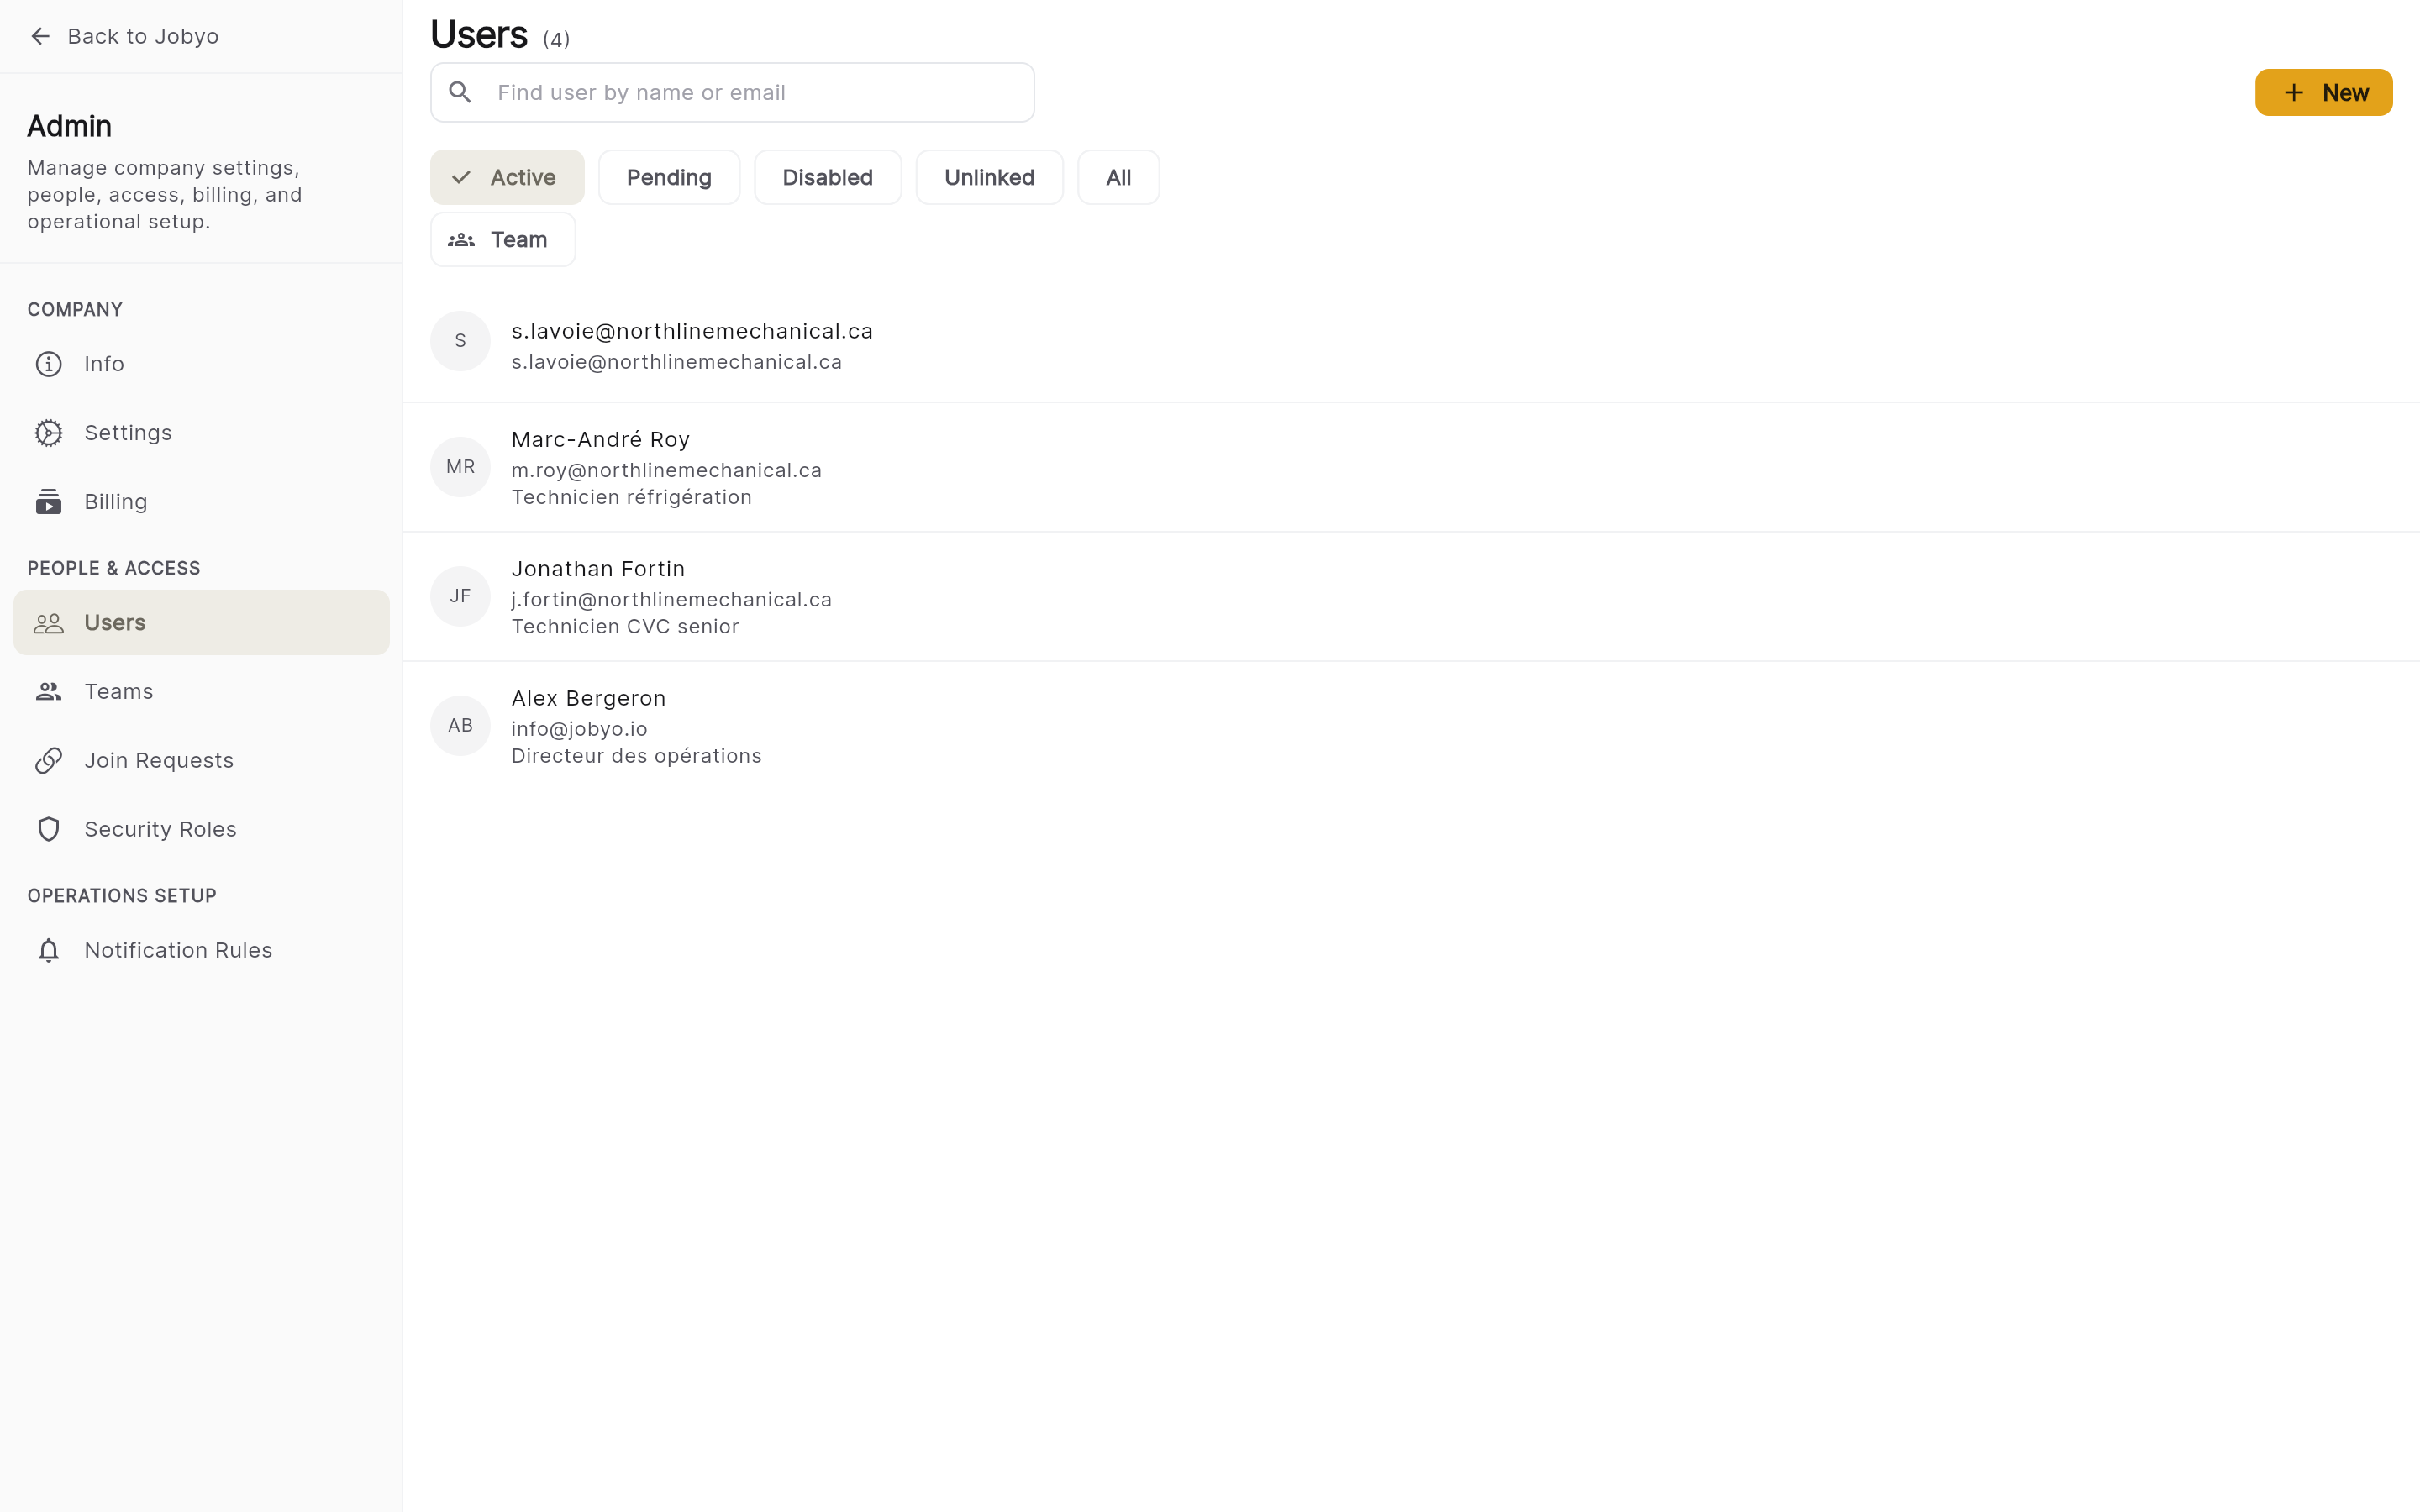
Task: Open Marc-André Roy user name
Action: click(x=600, y=440)
